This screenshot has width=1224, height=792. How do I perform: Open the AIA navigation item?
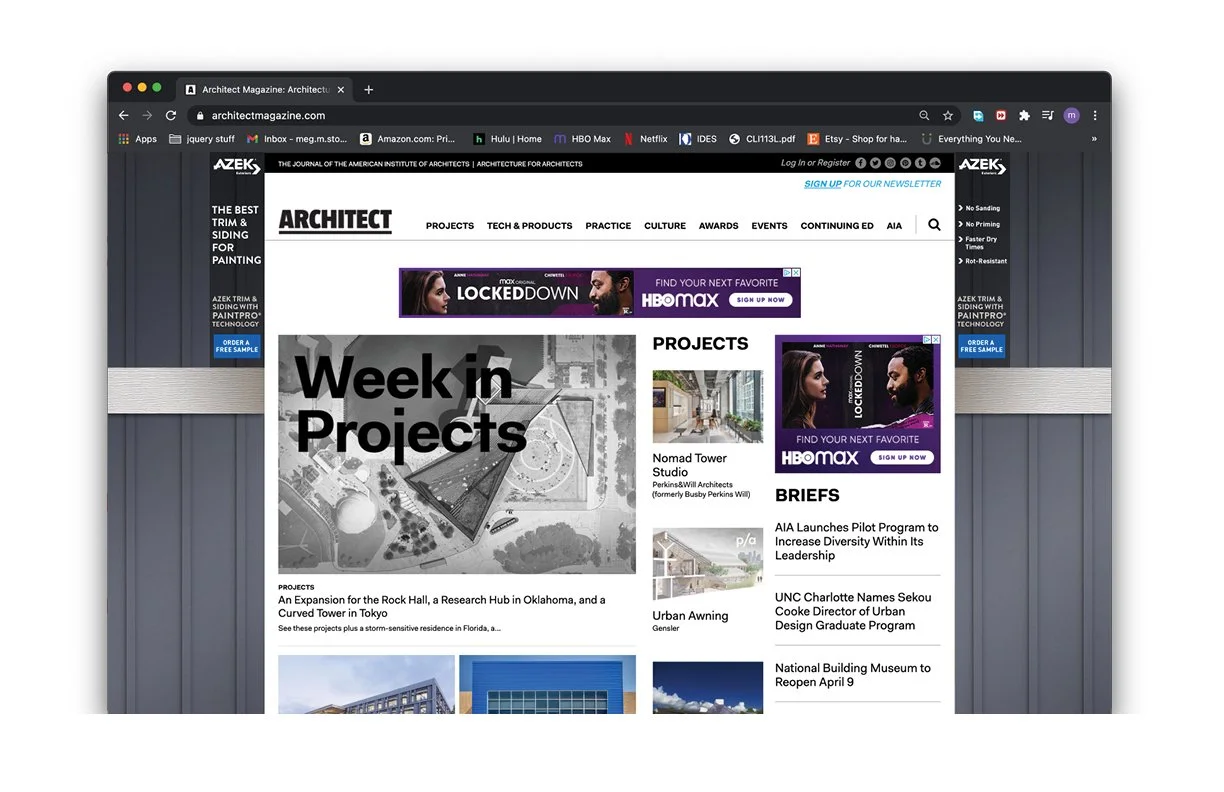[894, 226]
